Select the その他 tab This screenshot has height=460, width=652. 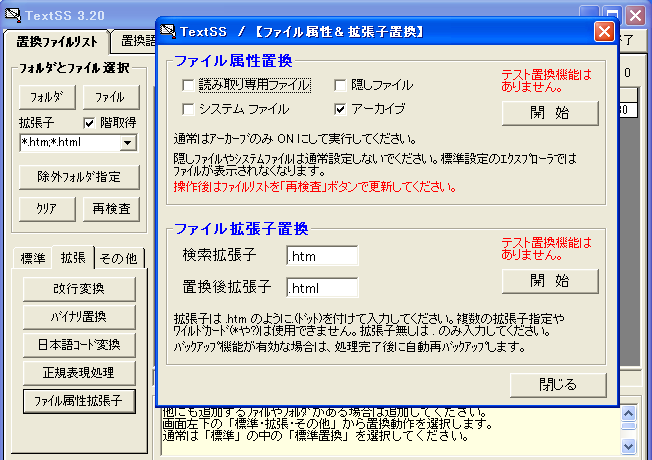(x=119, y=258)
